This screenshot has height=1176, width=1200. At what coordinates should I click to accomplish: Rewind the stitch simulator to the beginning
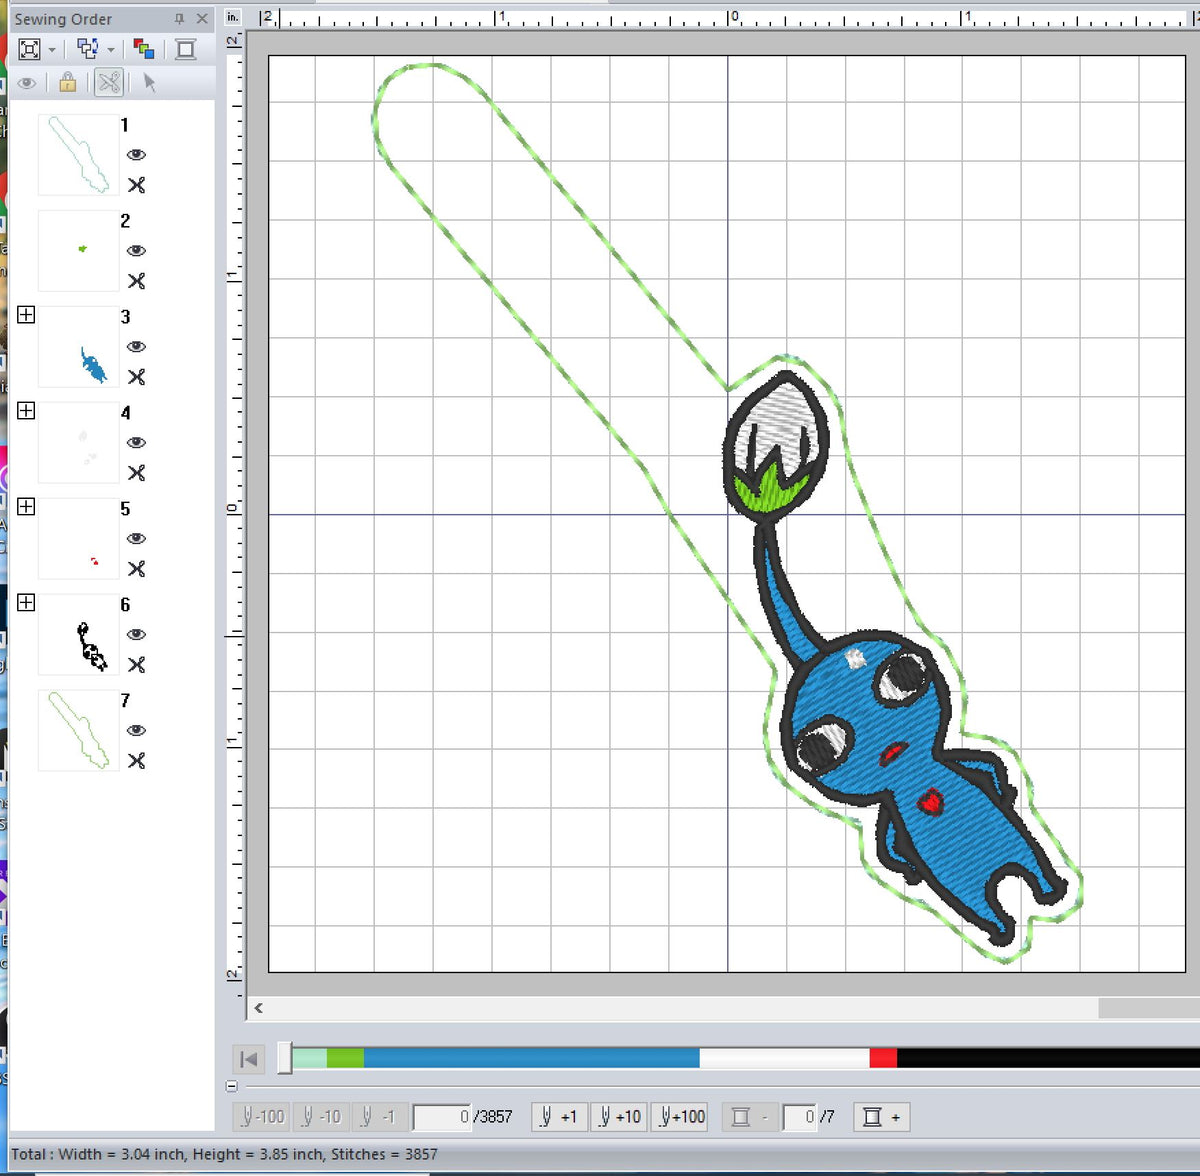point(248,1059)
